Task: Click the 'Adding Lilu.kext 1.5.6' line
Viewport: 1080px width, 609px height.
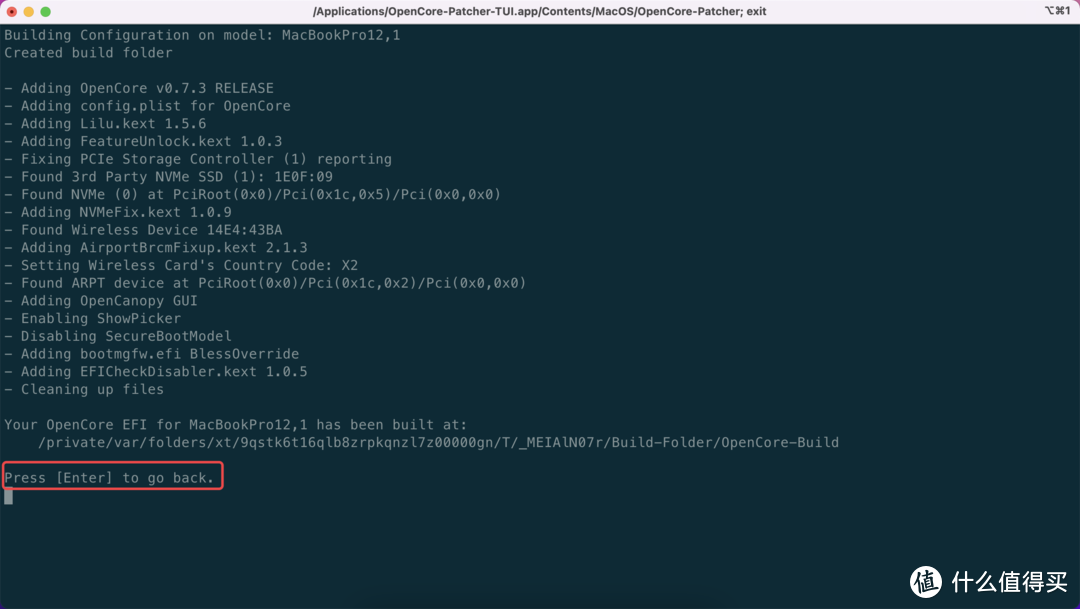Action: (105, 124)
